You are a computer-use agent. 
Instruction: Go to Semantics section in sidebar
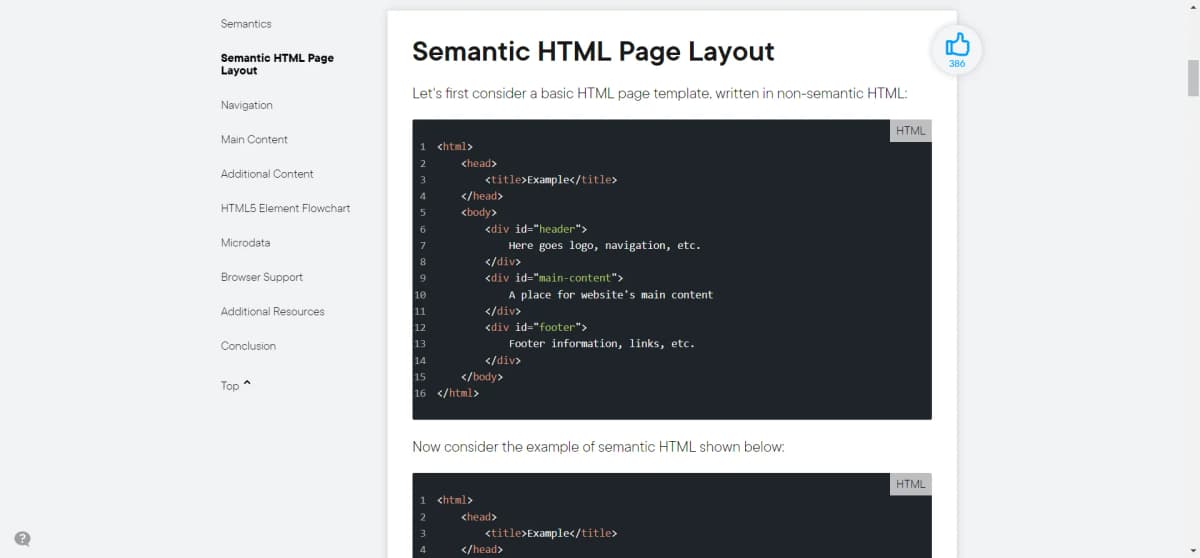click(x=246, y=23)
